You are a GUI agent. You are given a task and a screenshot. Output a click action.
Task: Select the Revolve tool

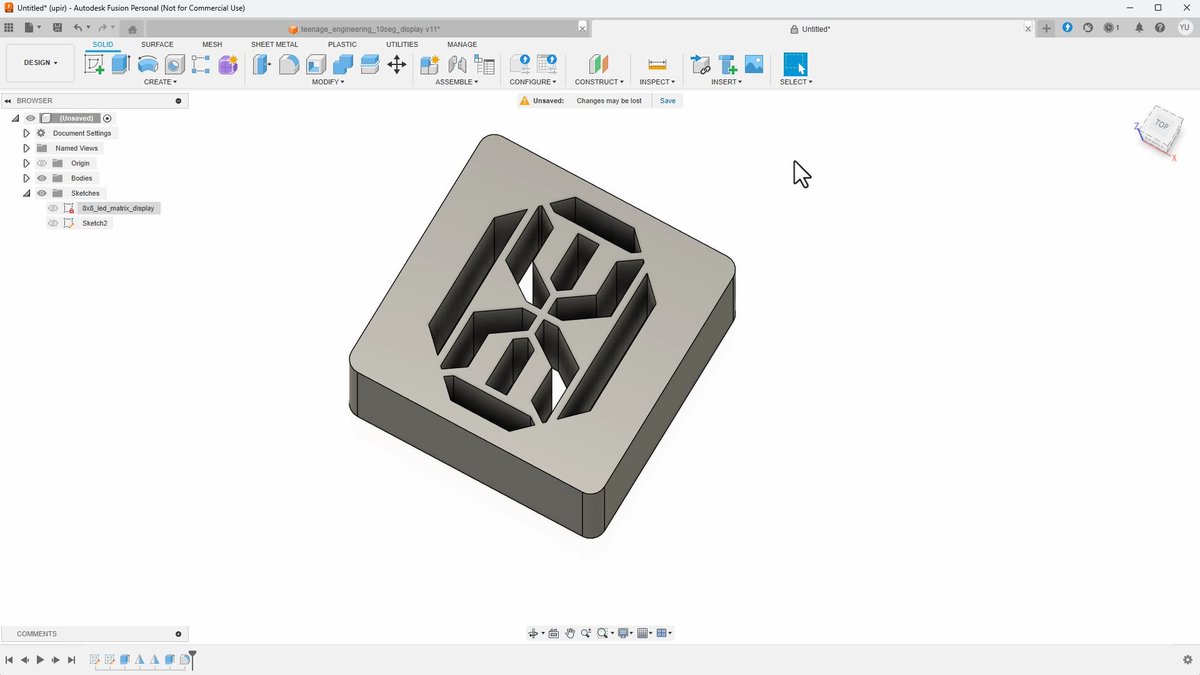point(148,65)
